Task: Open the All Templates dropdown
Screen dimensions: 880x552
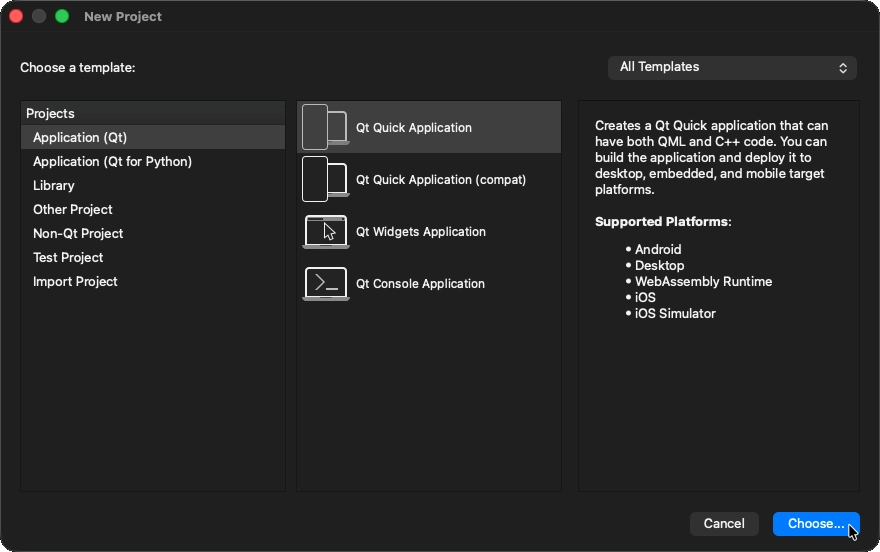Action: [x=732, y=67]
